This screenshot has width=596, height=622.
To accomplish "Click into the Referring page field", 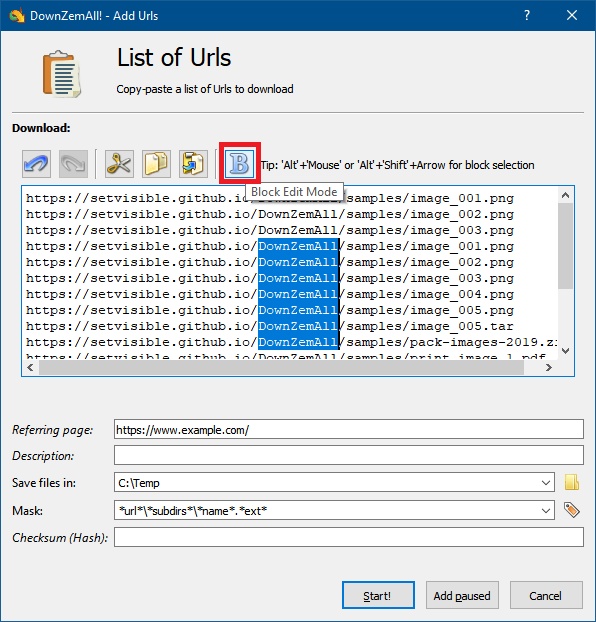I will point(349,429).
